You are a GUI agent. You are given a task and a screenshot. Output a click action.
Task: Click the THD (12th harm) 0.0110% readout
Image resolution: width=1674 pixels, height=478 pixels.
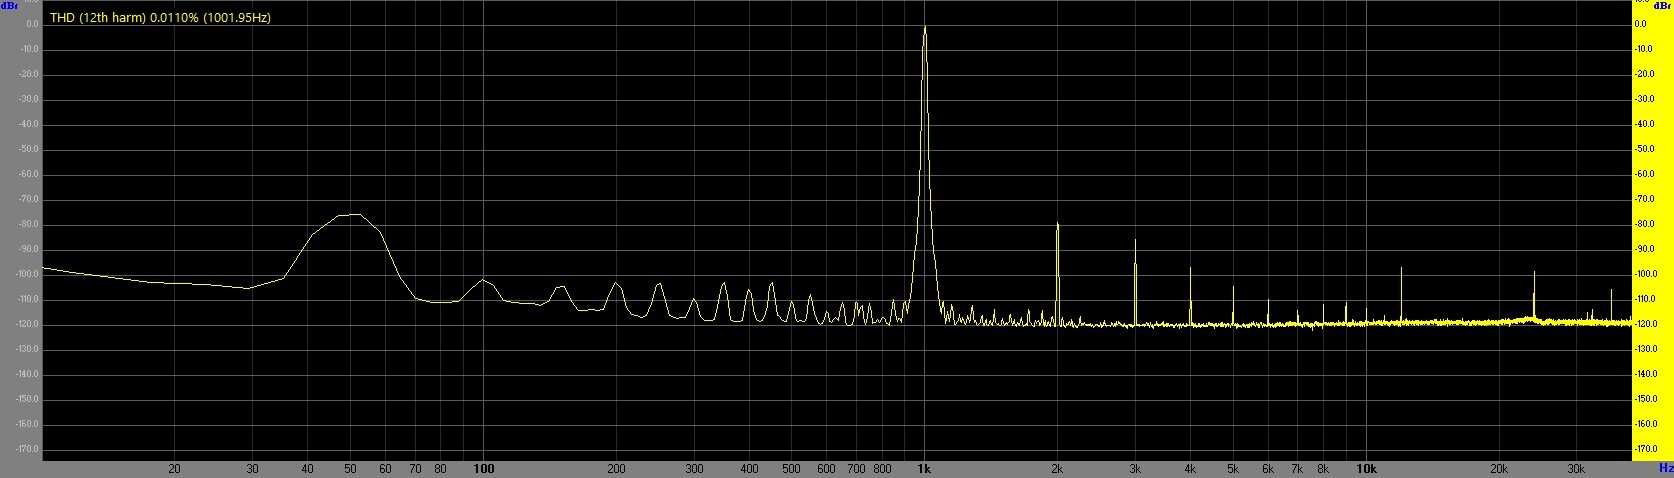click(160, 18)
